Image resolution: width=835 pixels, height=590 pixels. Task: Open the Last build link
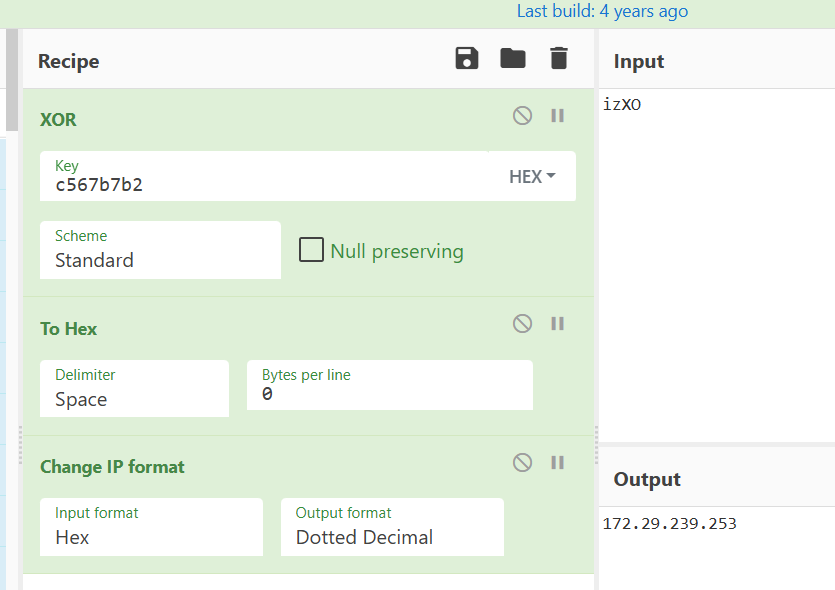click(x=602, y=11)
